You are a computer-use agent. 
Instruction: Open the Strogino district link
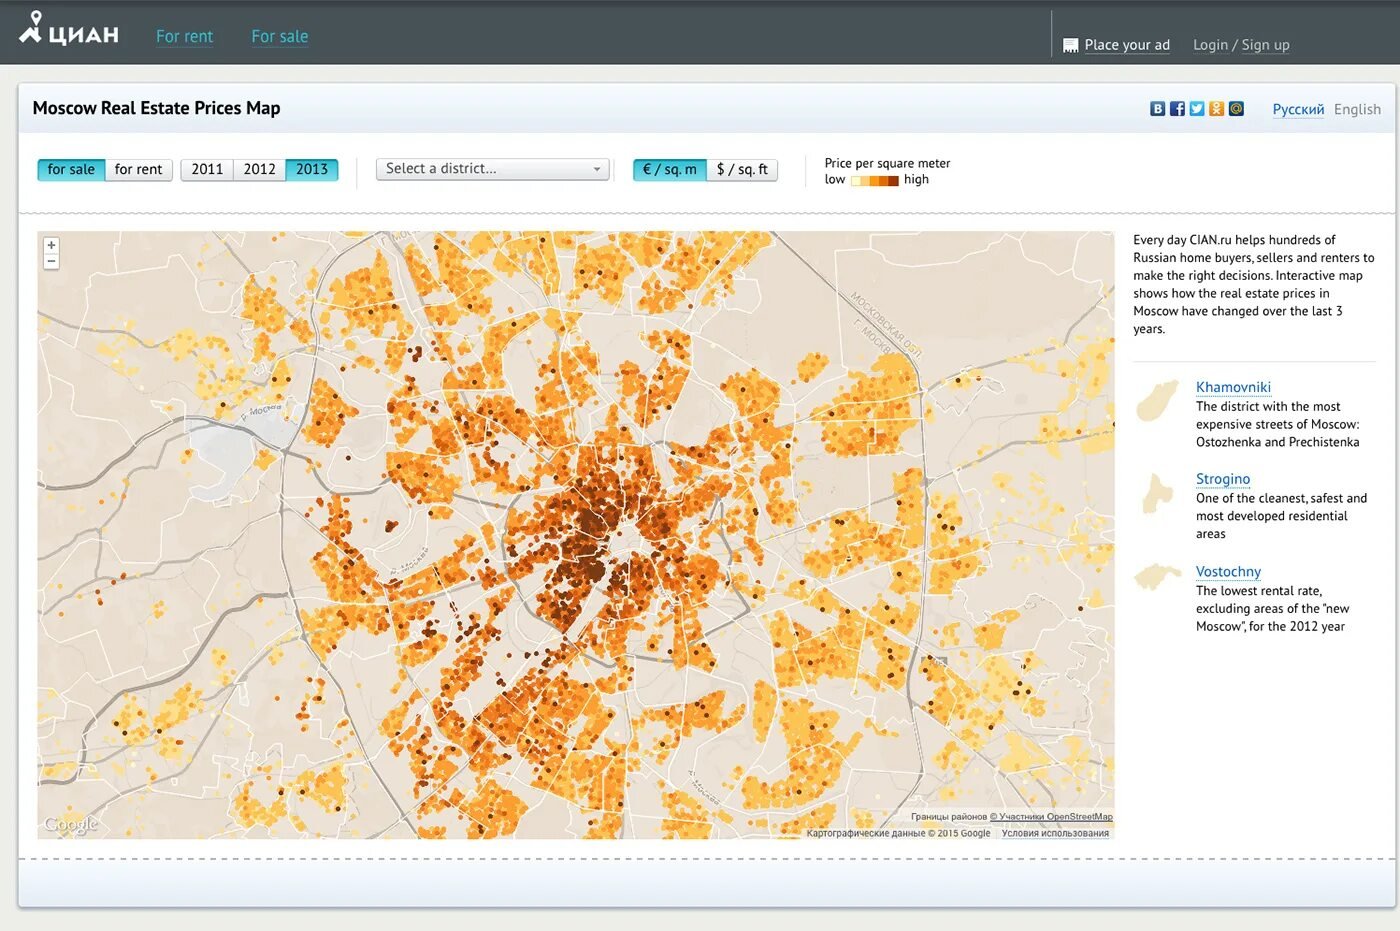click(1223, 479)
